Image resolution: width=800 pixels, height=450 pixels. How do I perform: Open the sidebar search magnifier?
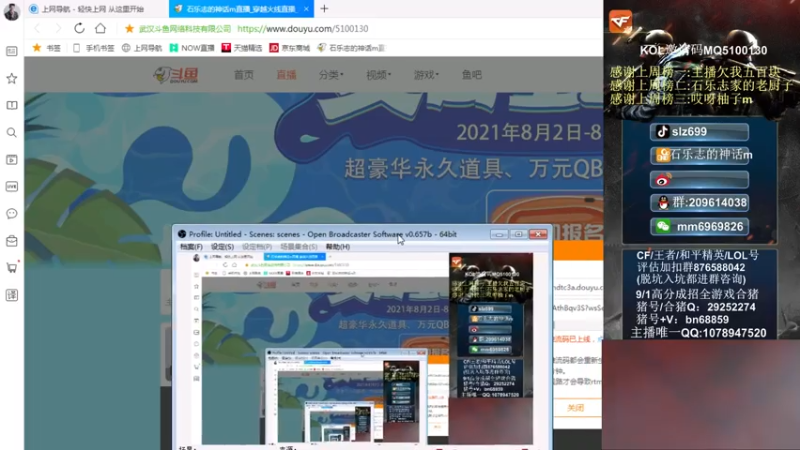(x=11, y=133)
